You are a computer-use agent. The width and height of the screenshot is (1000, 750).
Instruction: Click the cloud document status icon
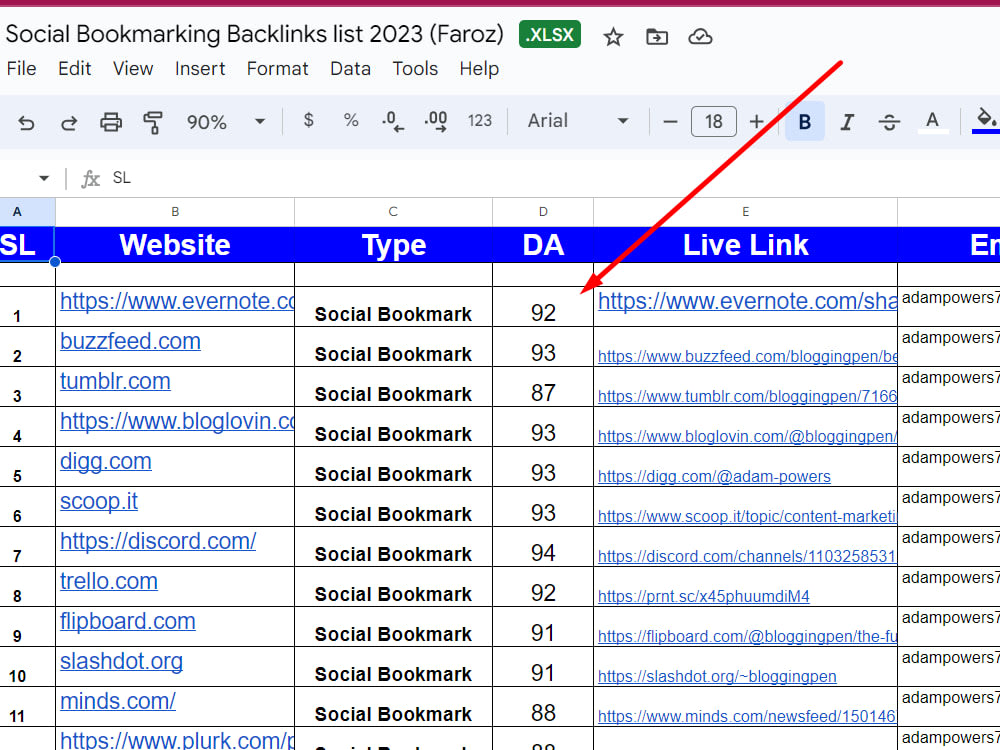tap(700, 37)
